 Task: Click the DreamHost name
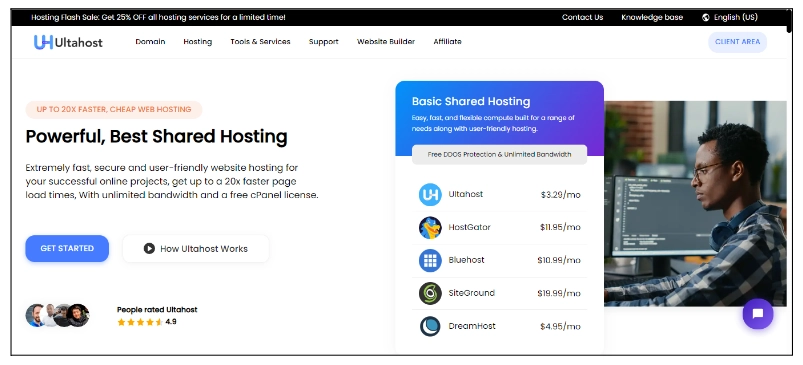472,326
